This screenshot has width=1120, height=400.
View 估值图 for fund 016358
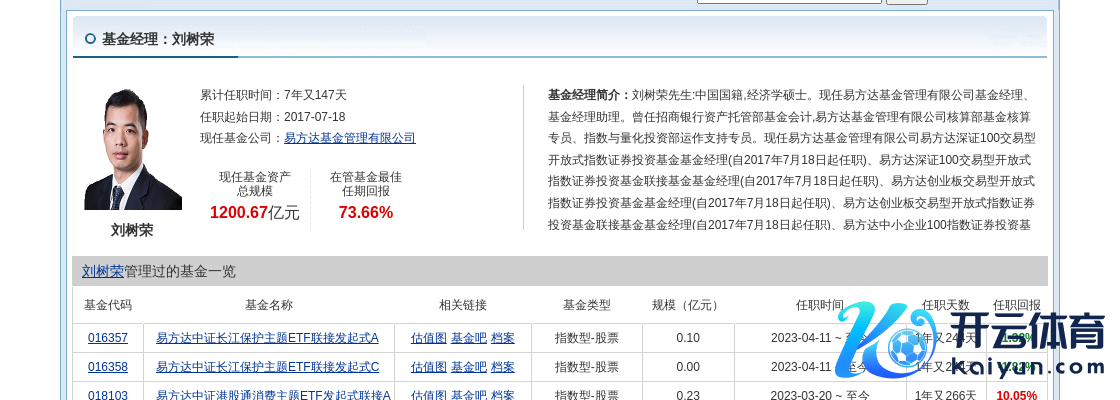(429, 367)
